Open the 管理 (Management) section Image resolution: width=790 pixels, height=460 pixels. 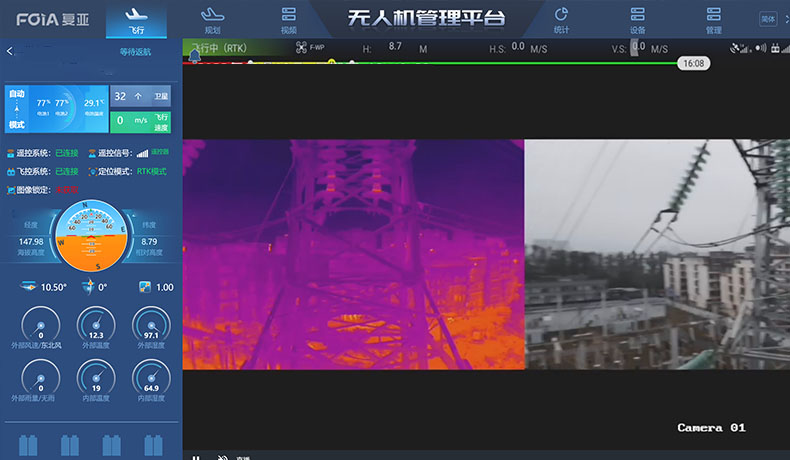tap(713, 20)
